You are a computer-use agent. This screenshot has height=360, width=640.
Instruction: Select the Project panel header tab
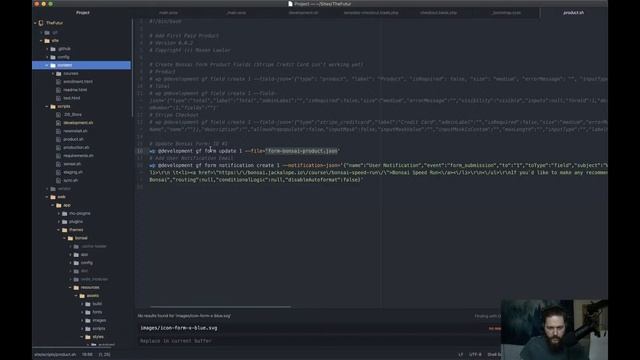83,13
